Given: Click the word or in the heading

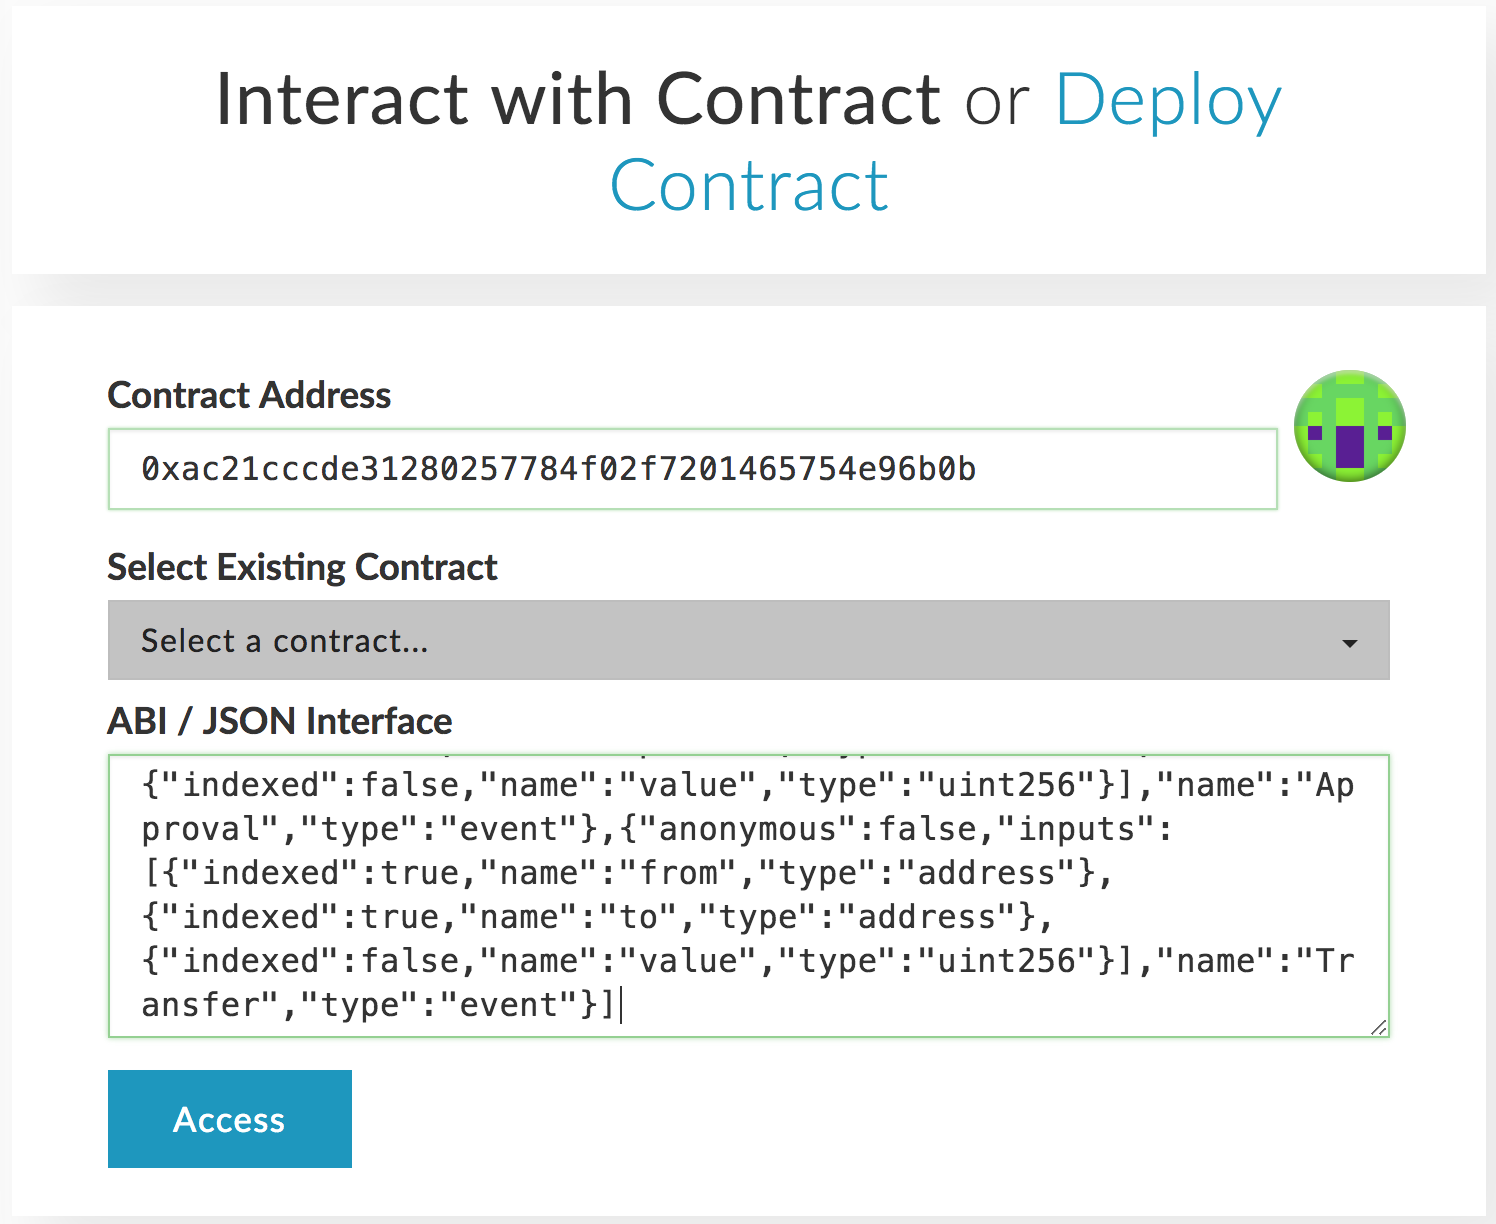Looking at the screenshot, I should [x=996, y=100].
